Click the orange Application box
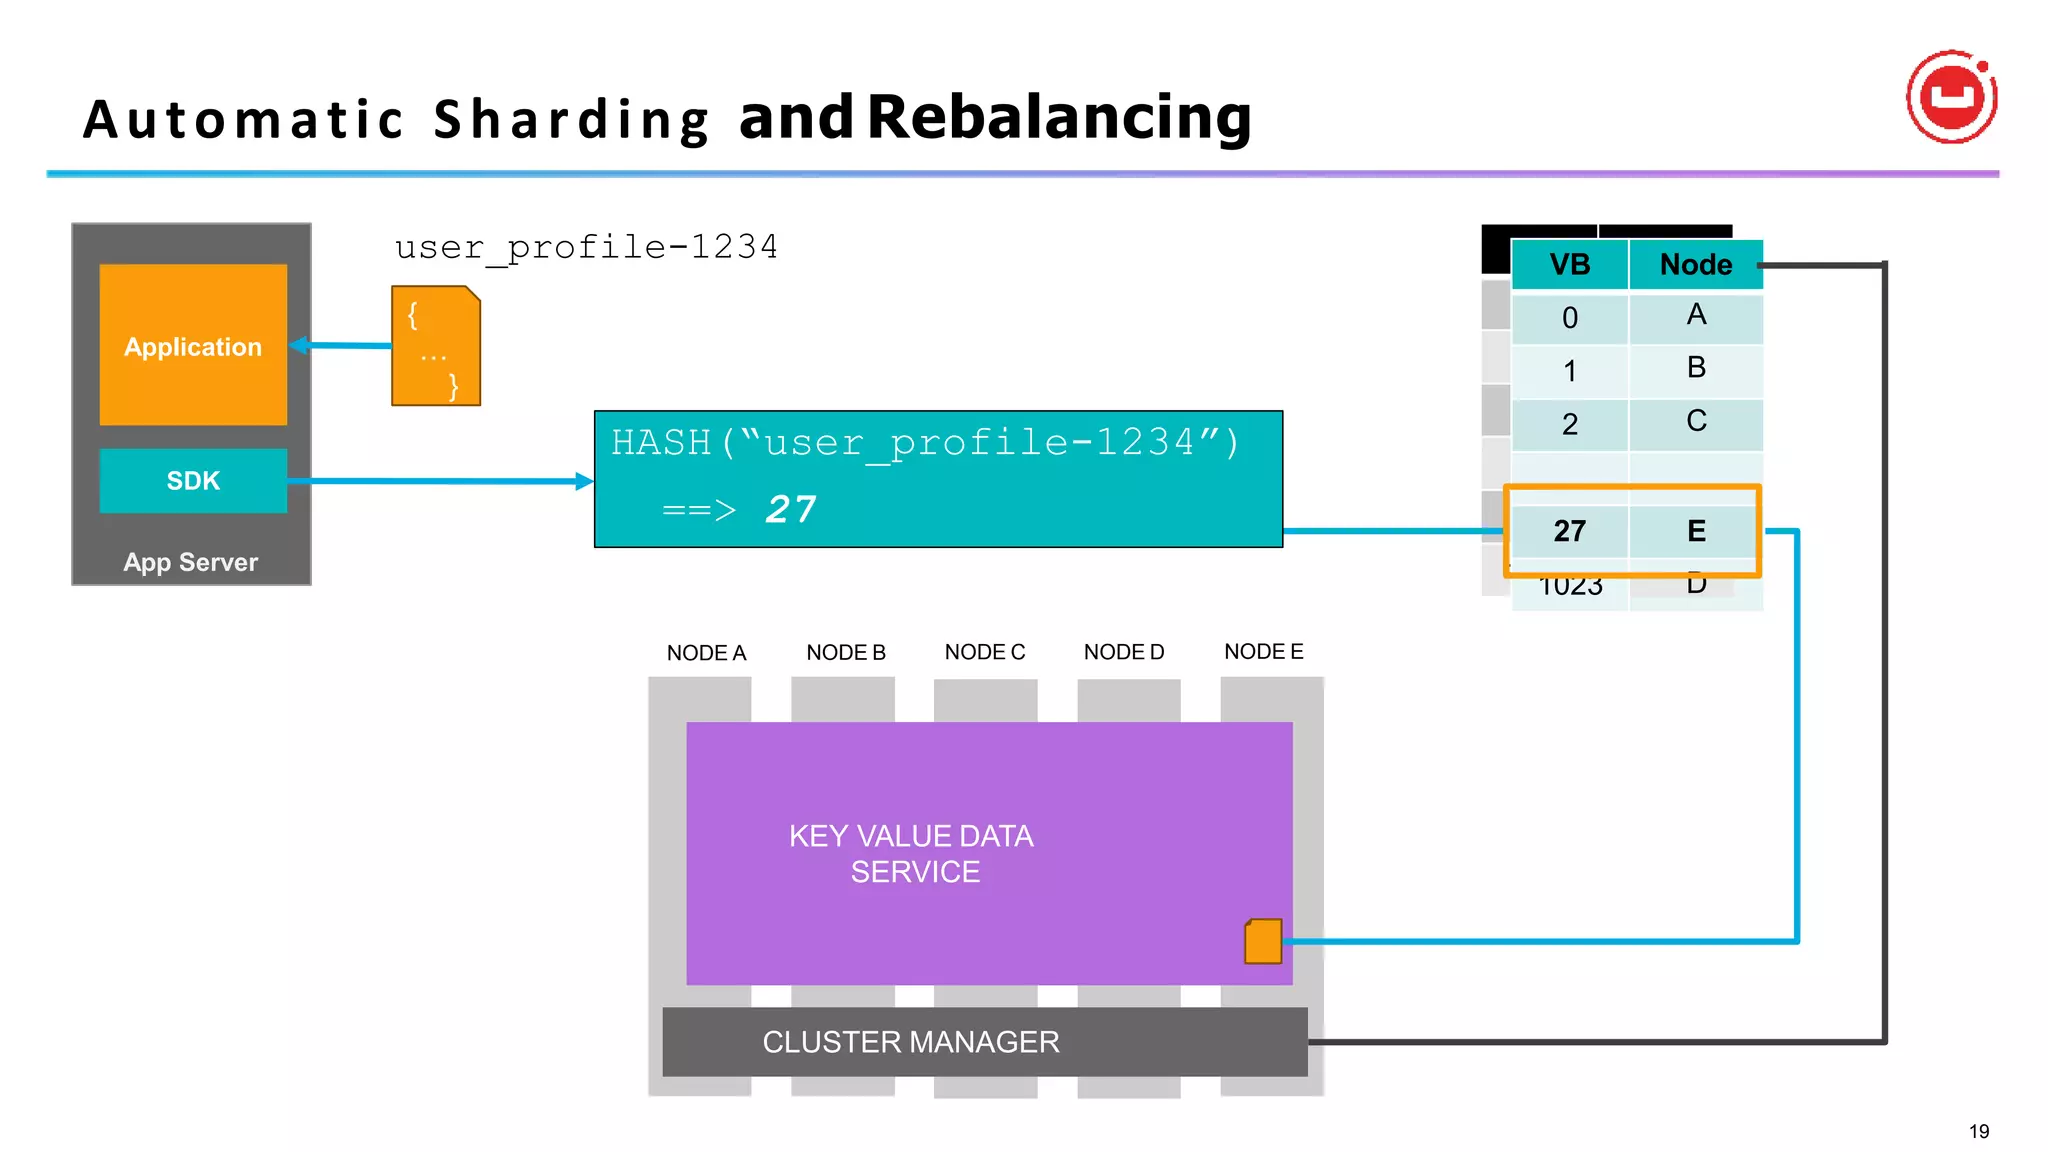The height and width of the screenshot is (1152, 2048). click(193, 345)
